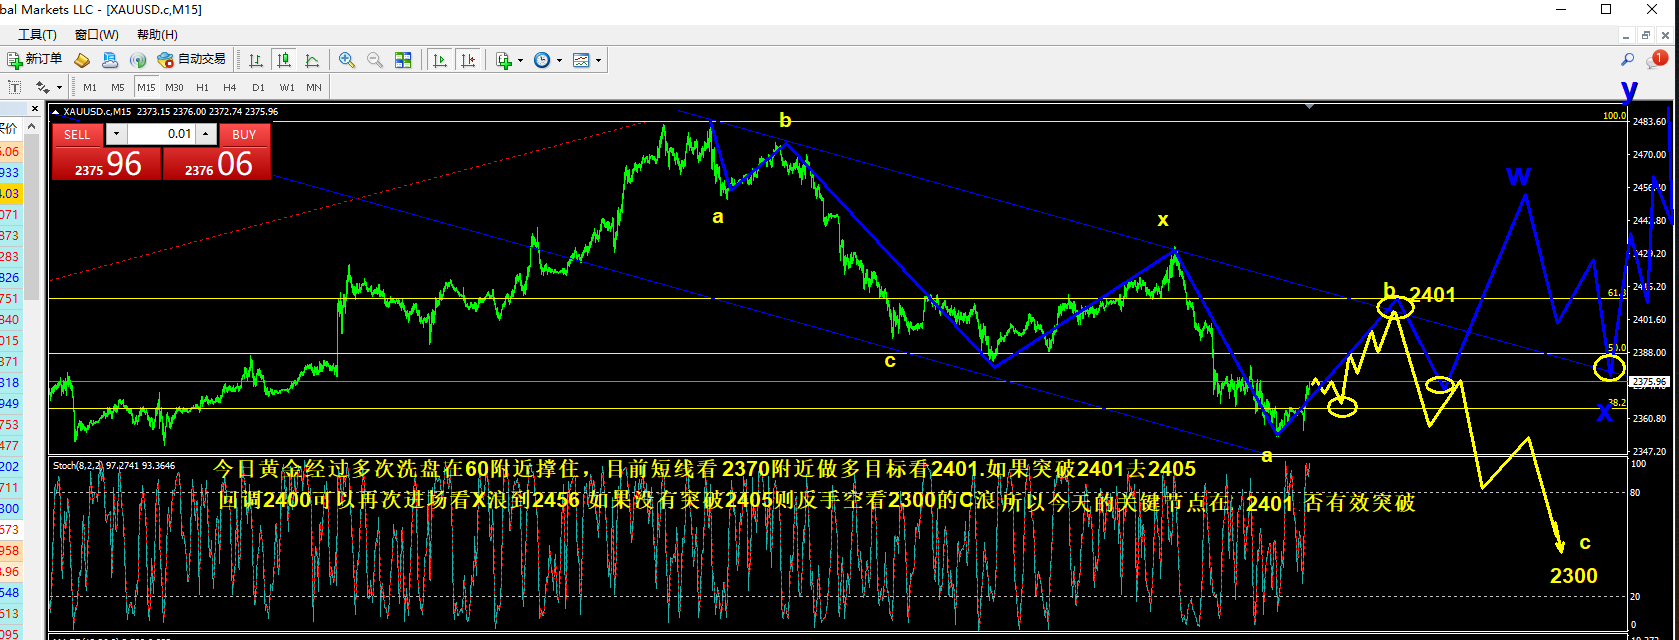The image size is (1679, 640).
Task: Expand the arrows tool dropdown
Action: pos(60,87)
